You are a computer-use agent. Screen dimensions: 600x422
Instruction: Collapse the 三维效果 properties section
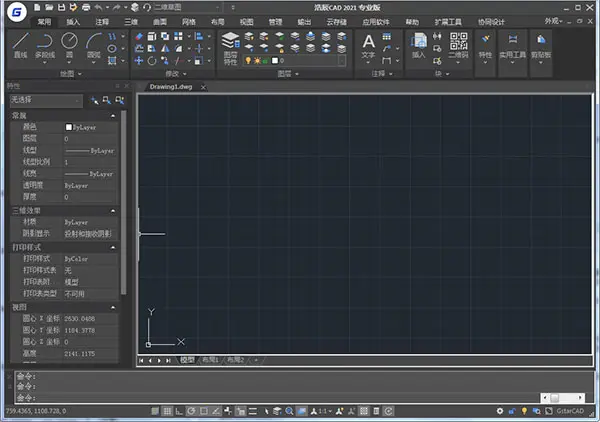[113, 211]
